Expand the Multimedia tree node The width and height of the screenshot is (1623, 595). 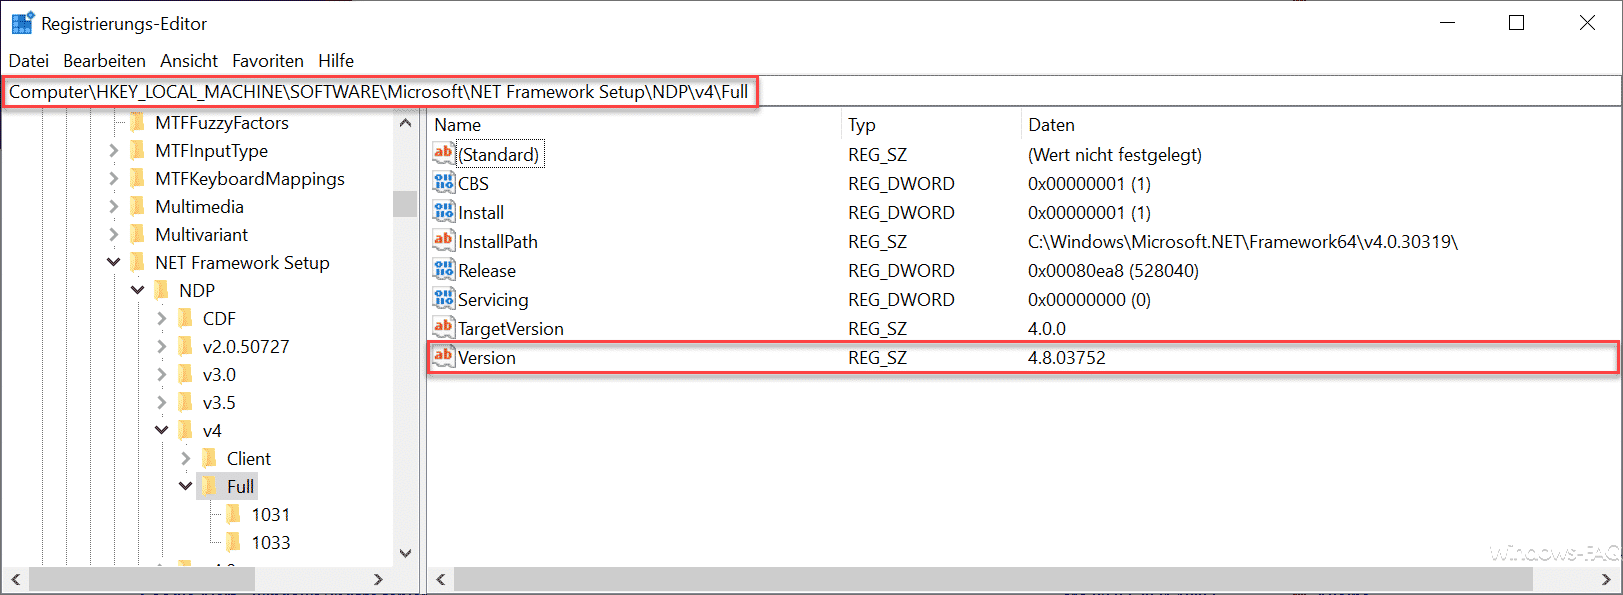[x=114, y=207]
